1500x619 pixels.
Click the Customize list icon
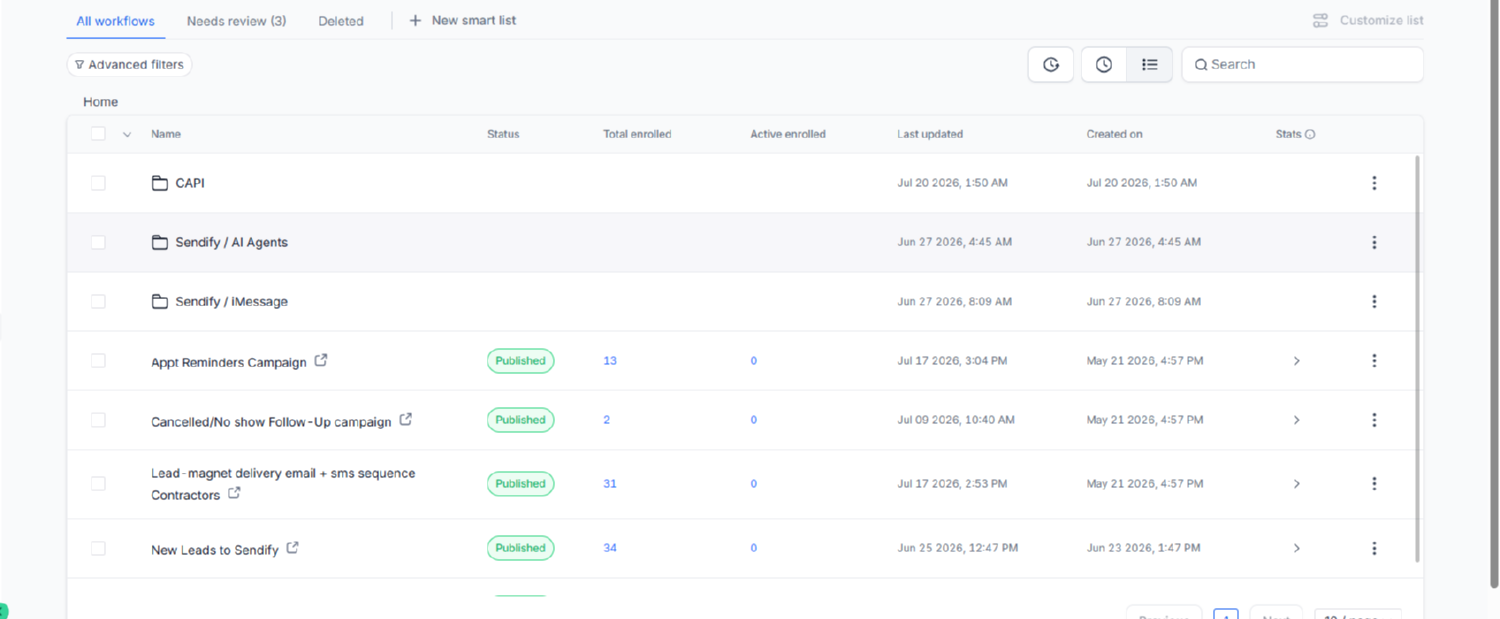[x=1321, y=20]
